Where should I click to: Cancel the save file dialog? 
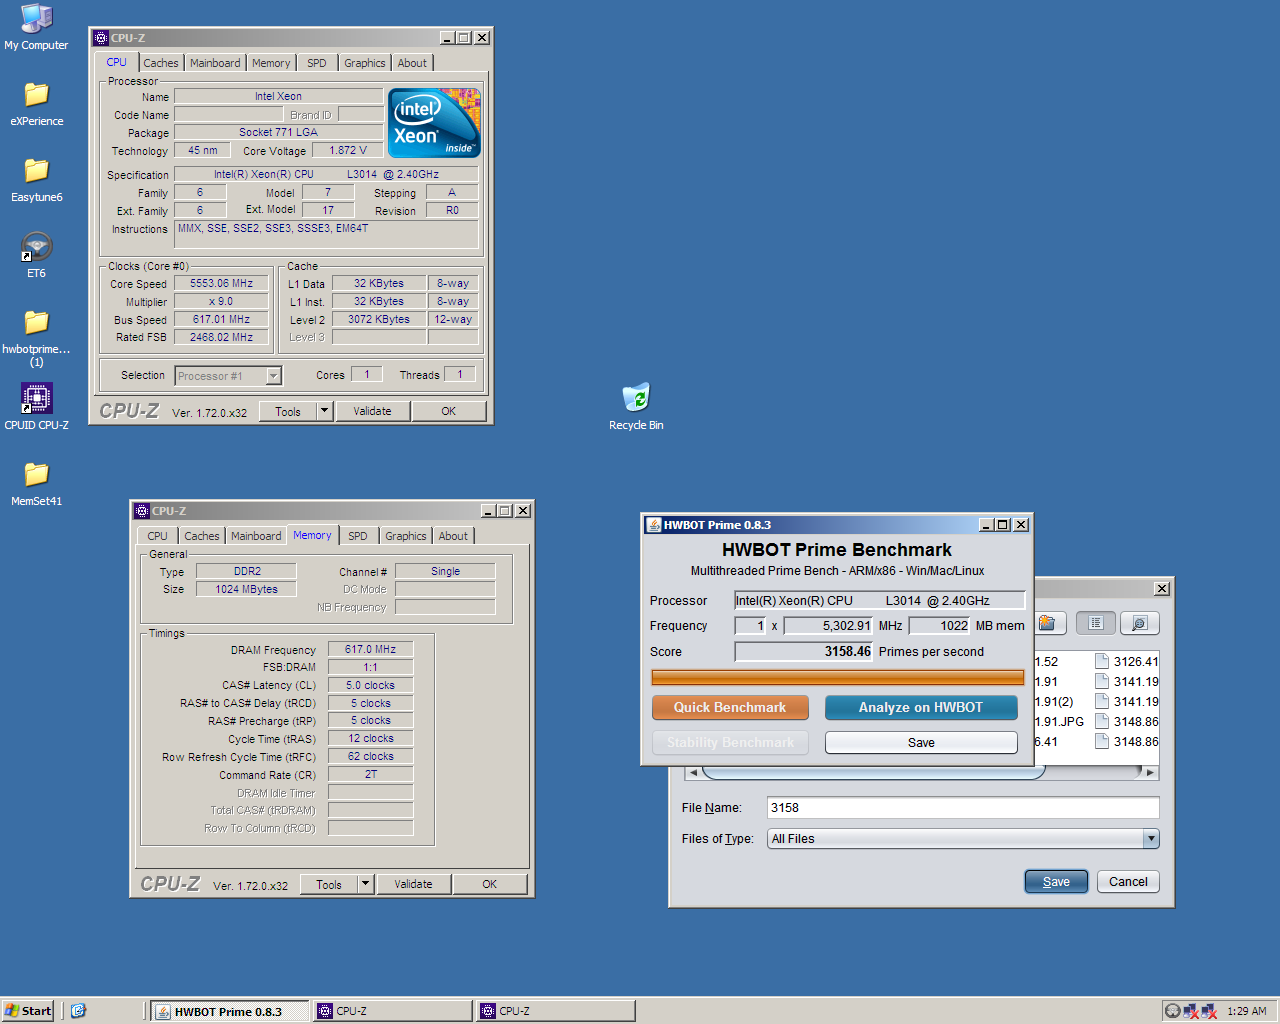(x=1128, y=882)
